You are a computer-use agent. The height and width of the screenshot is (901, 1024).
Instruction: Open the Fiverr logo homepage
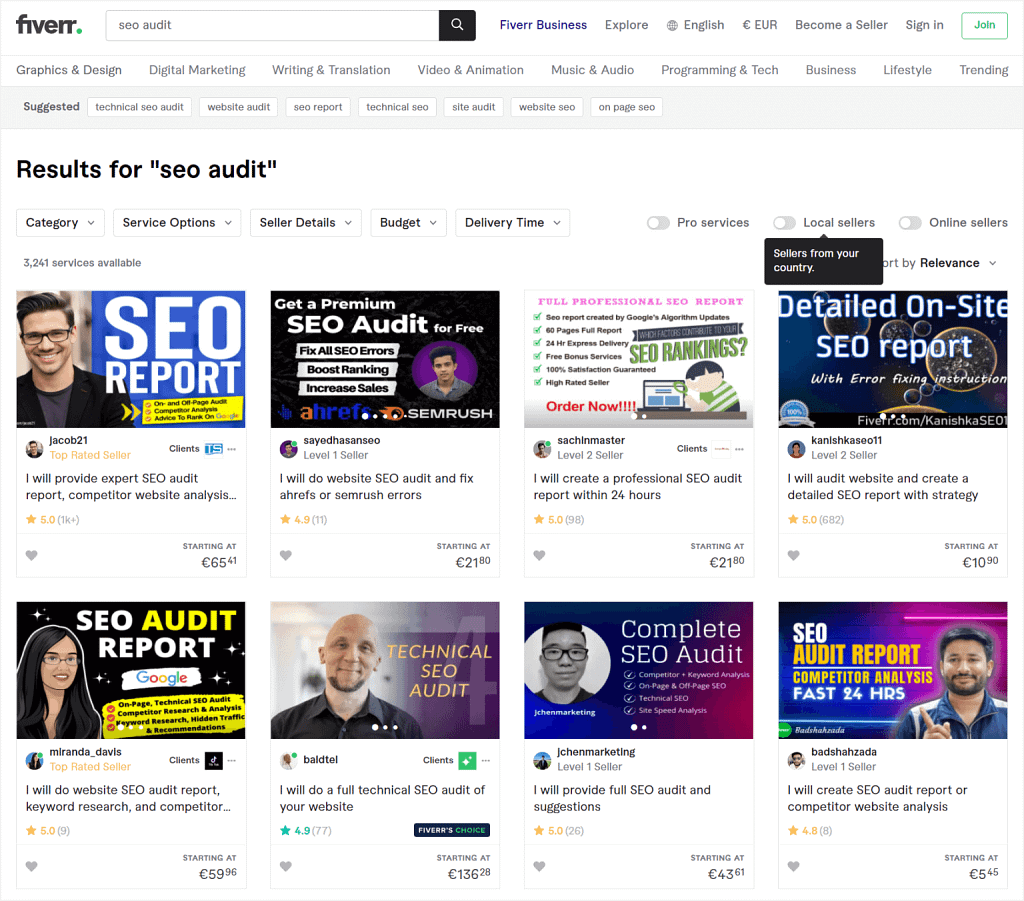click(x=49, y=25)
